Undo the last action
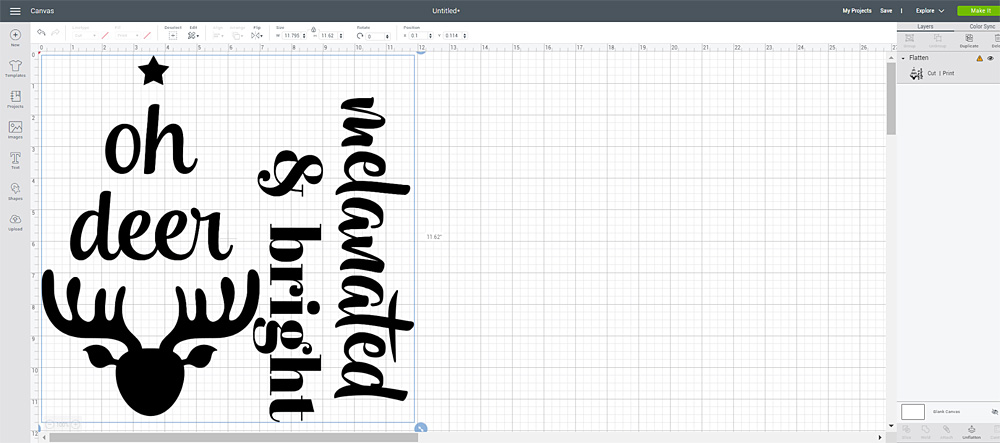Viewport: 1000px width, 443px height. click(x=41, y=33)
